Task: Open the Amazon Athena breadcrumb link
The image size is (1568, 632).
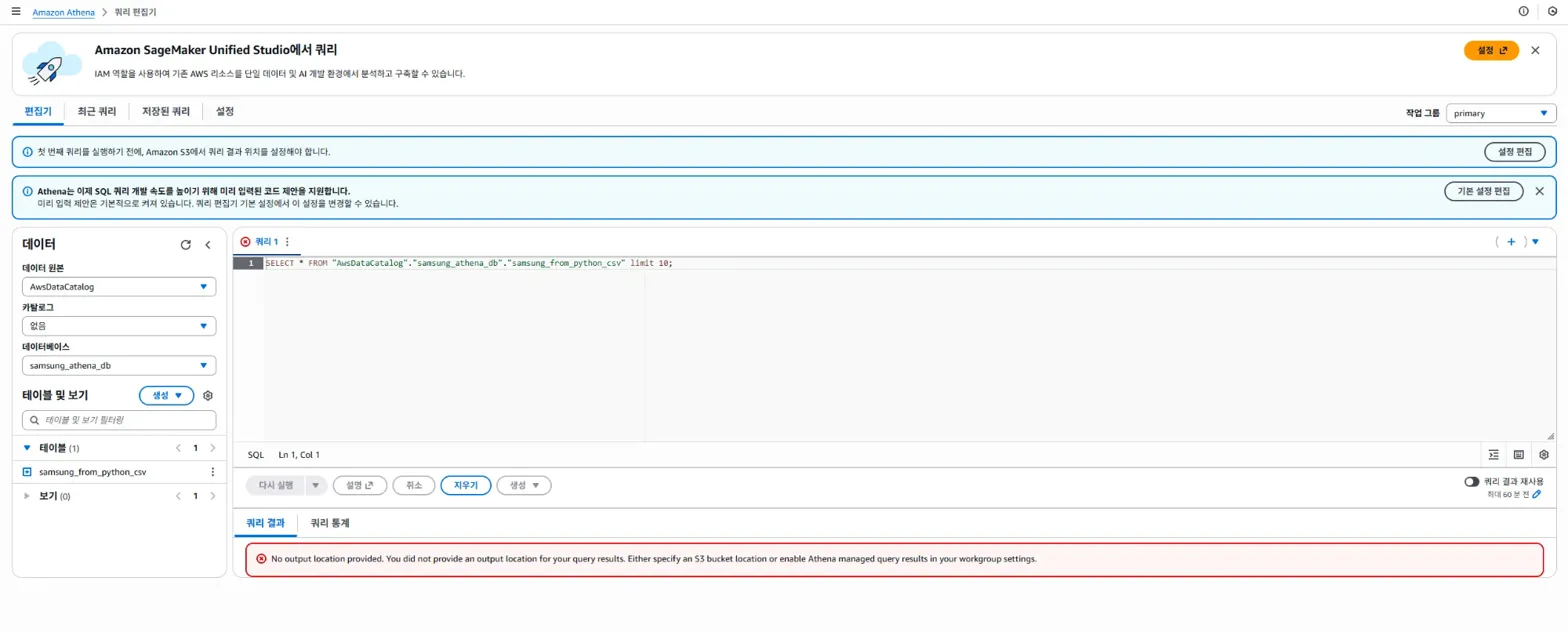Action: pyautogui.click(x=66, y=11)
